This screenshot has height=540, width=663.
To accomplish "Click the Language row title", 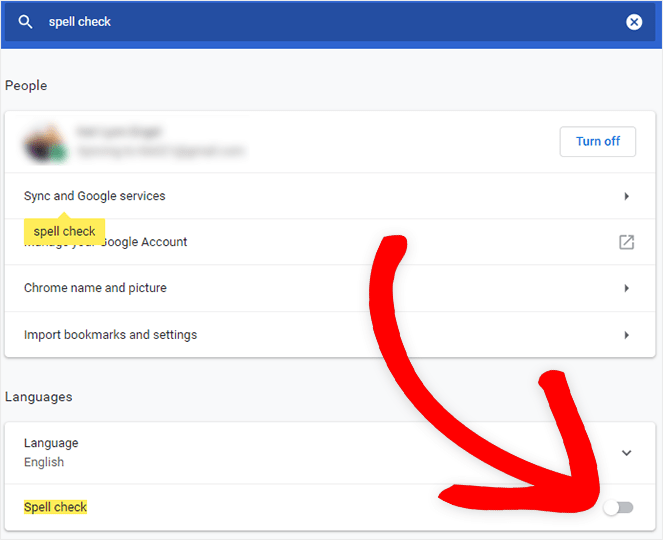I will 51,443.
